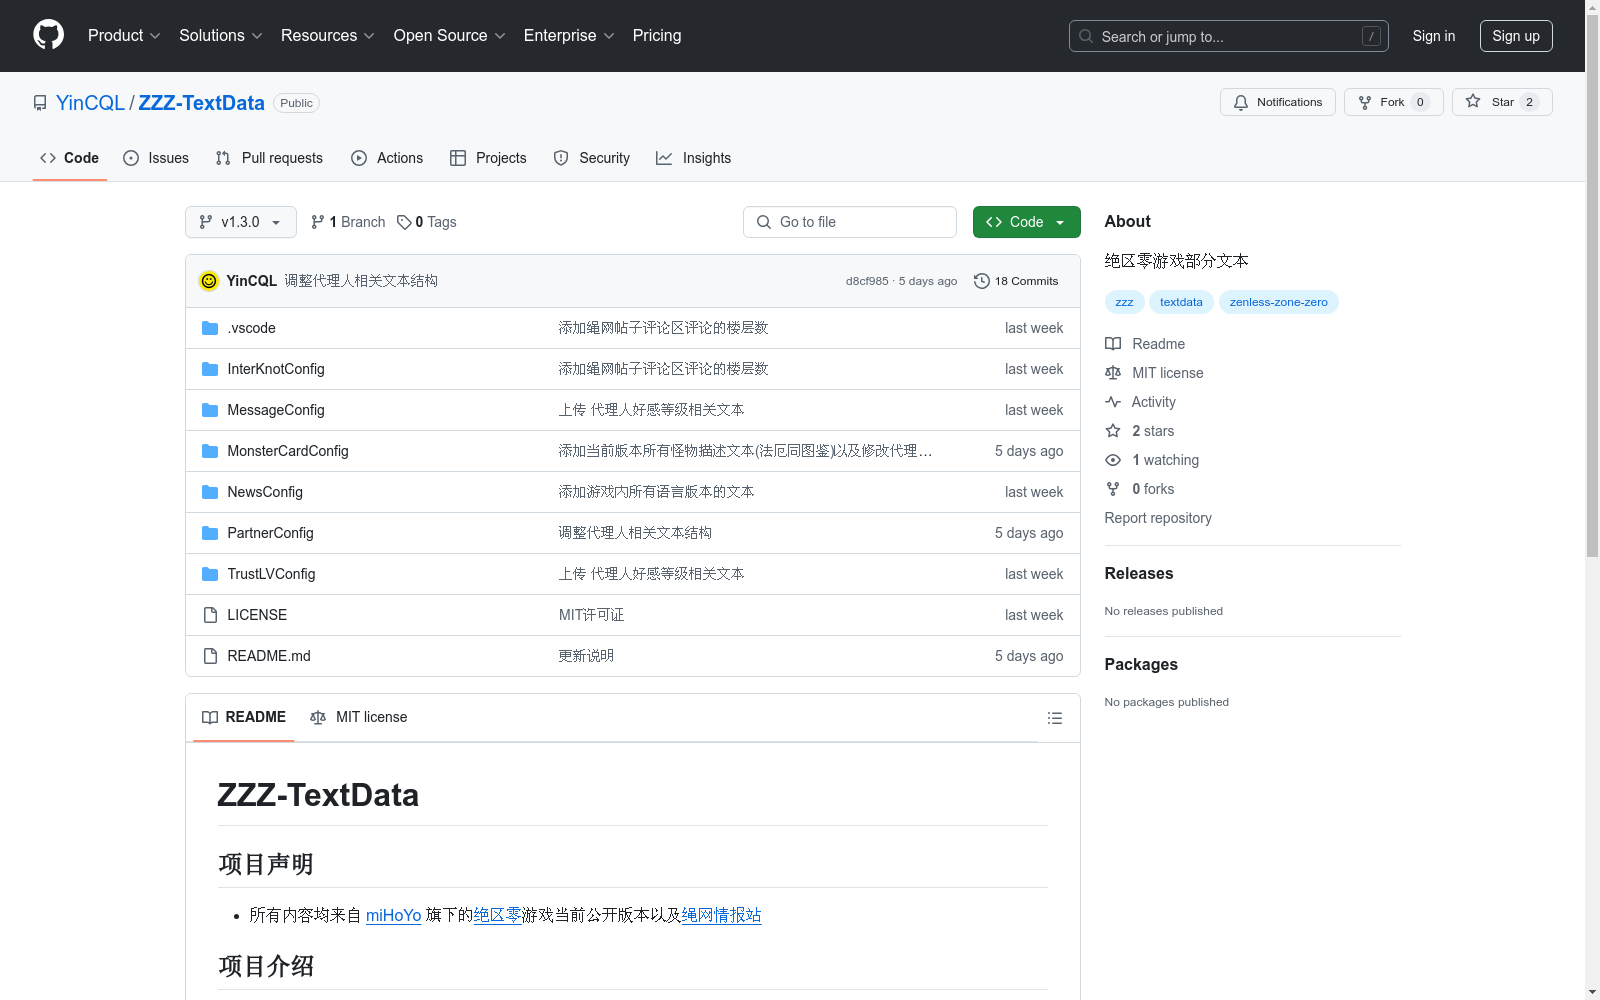Open the 18 Commits history link

[1016, 281]
